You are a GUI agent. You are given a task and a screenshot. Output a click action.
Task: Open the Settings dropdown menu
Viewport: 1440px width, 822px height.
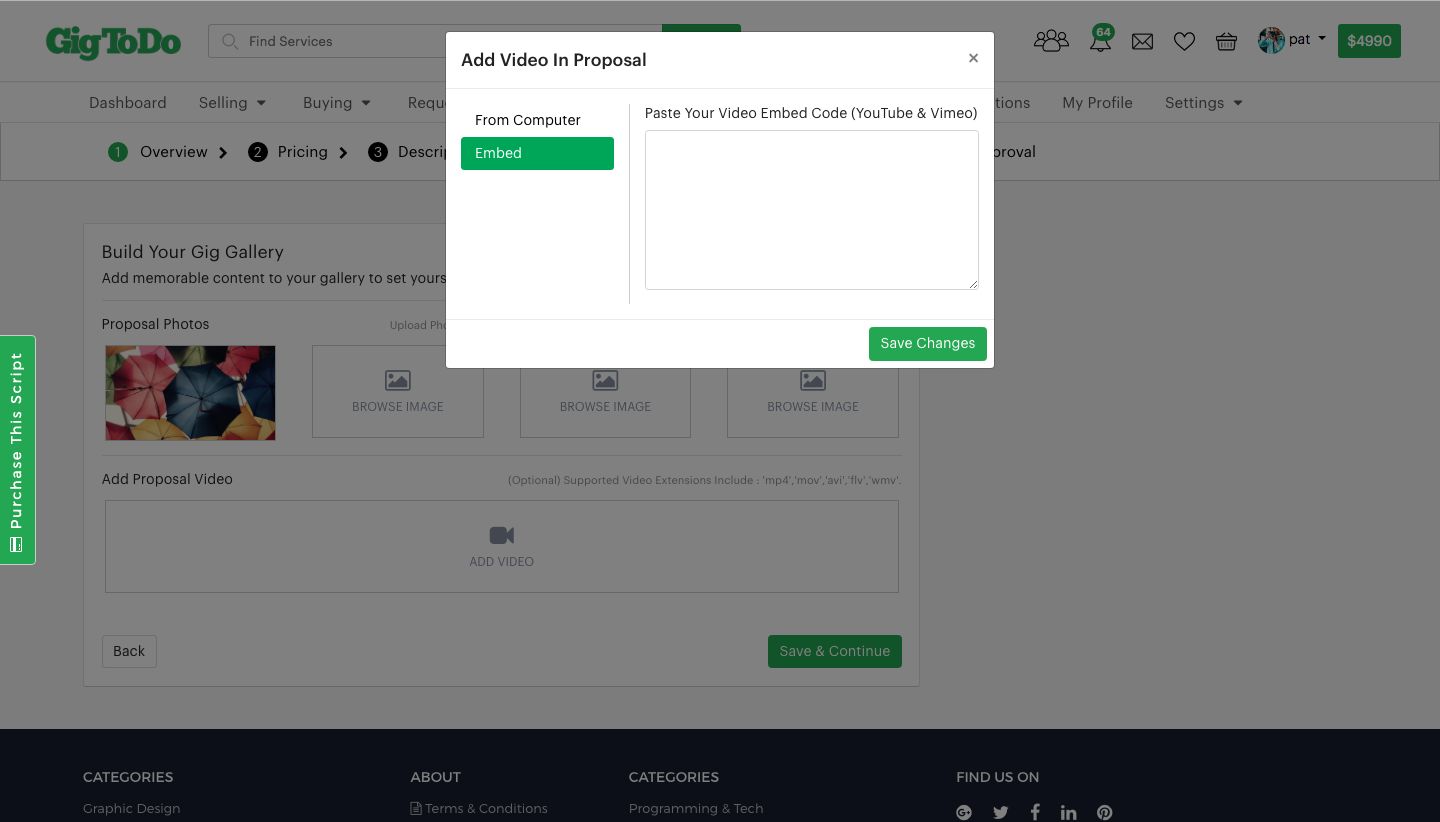pos(1203,103)
